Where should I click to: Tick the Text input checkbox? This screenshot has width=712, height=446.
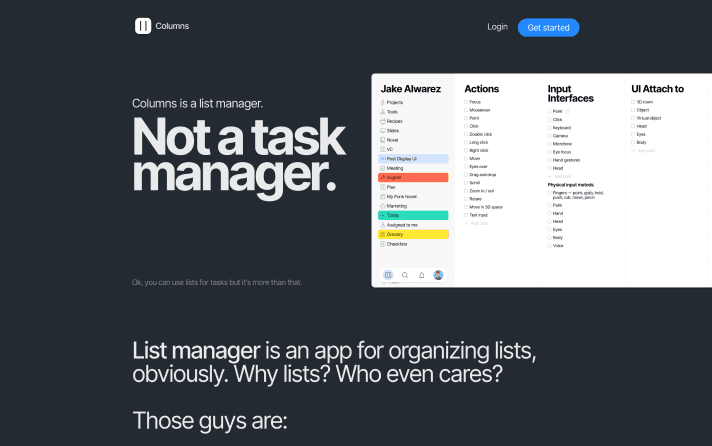[466, 215]
